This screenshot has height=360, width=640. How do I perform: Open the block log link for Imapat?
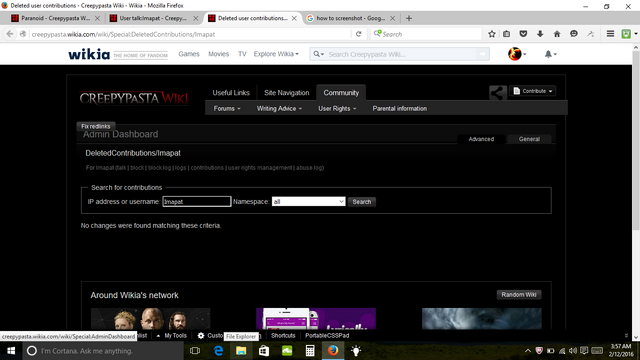coord(159,168)
